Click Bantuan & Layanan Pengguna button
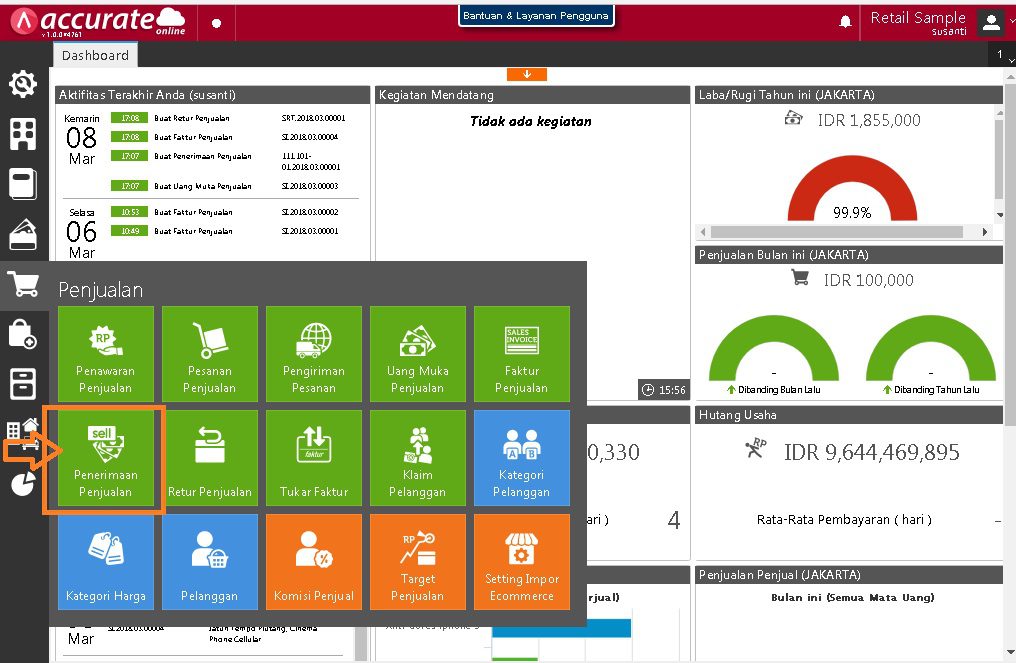 tap(536, 16)
